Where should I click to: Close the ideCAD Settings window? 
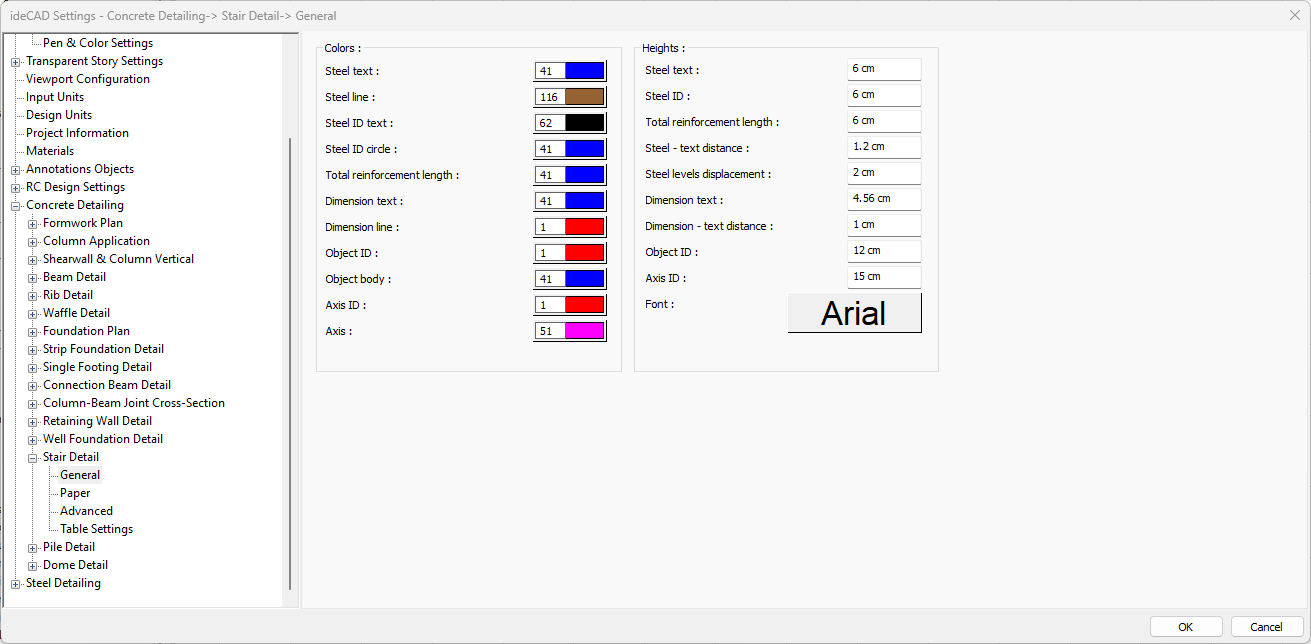(1294, 15)
